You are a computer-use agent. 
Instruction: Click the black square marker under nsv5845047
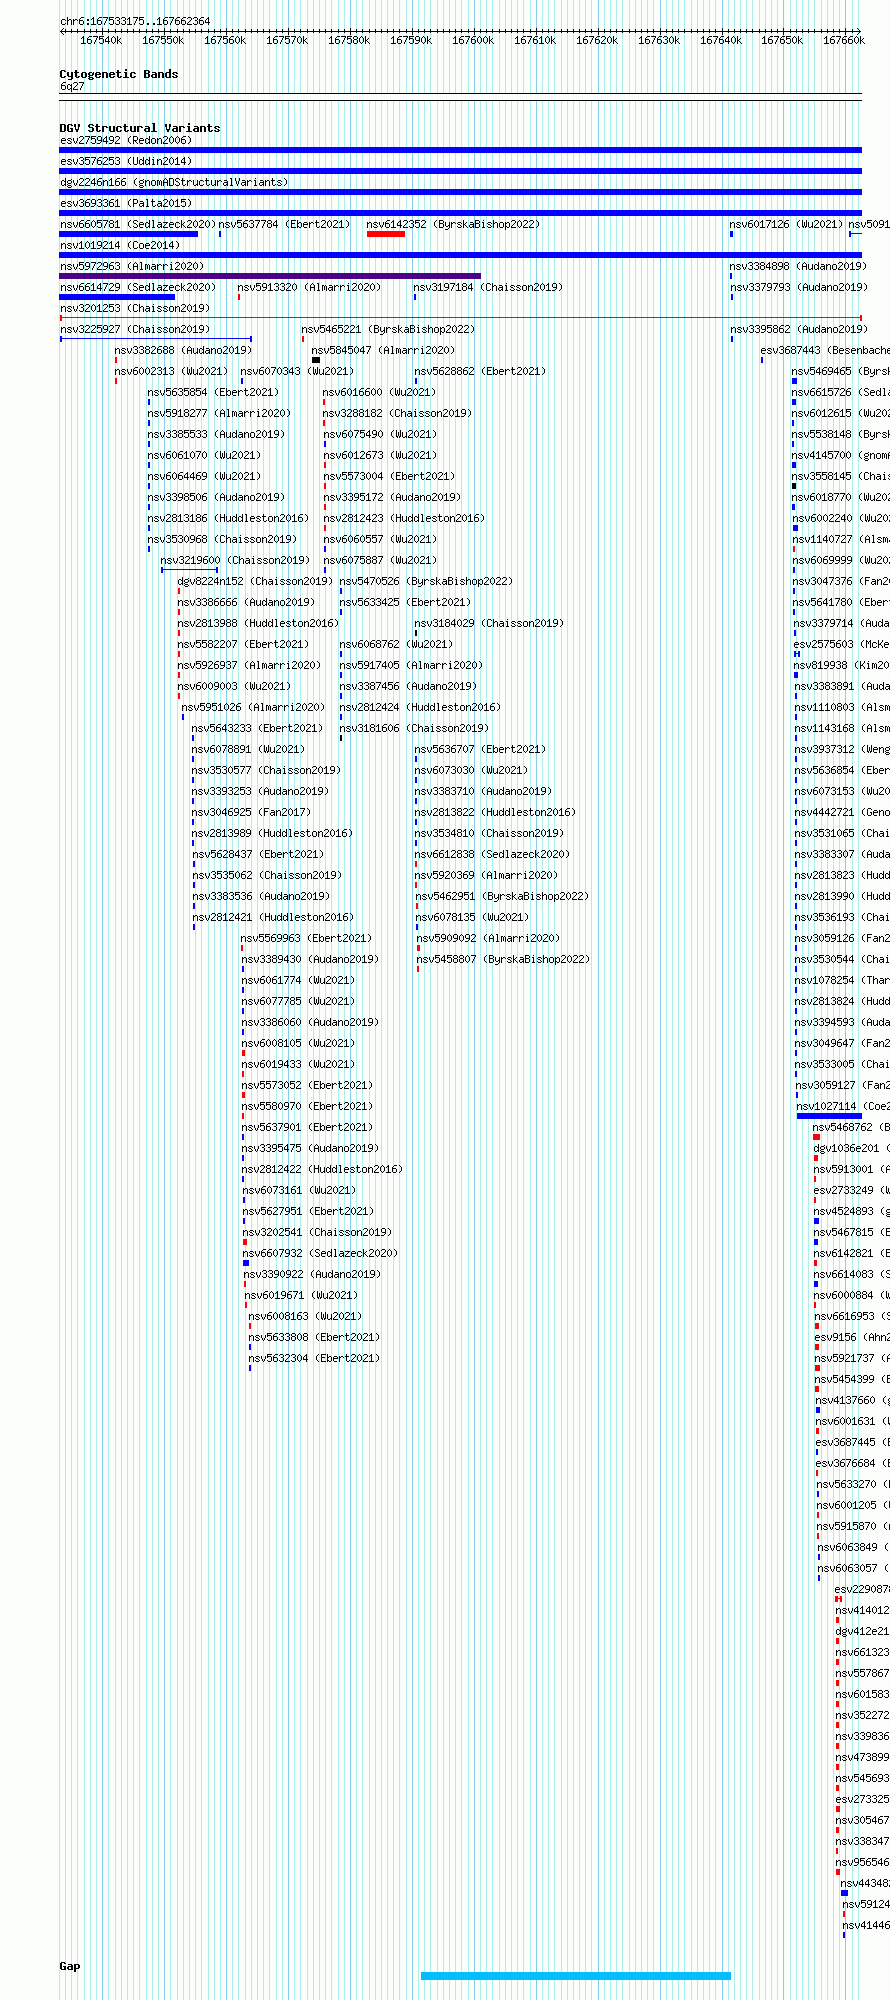(316, 360)
